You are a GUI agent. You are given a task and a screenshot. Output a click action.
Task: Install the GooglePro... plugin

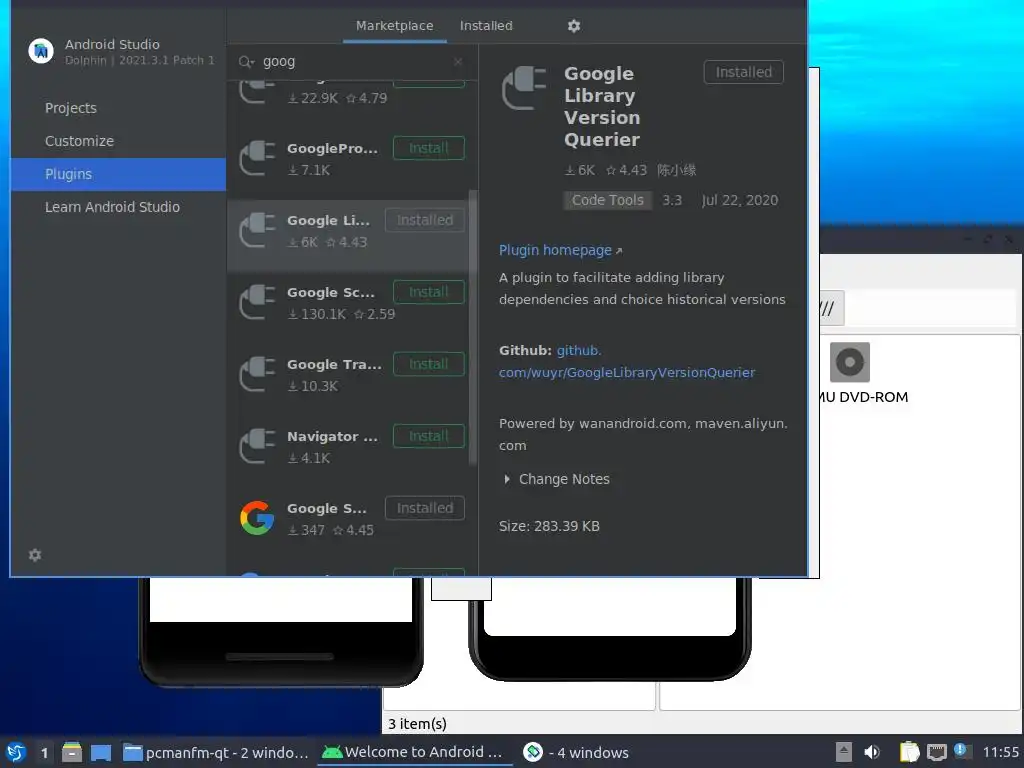428,148
